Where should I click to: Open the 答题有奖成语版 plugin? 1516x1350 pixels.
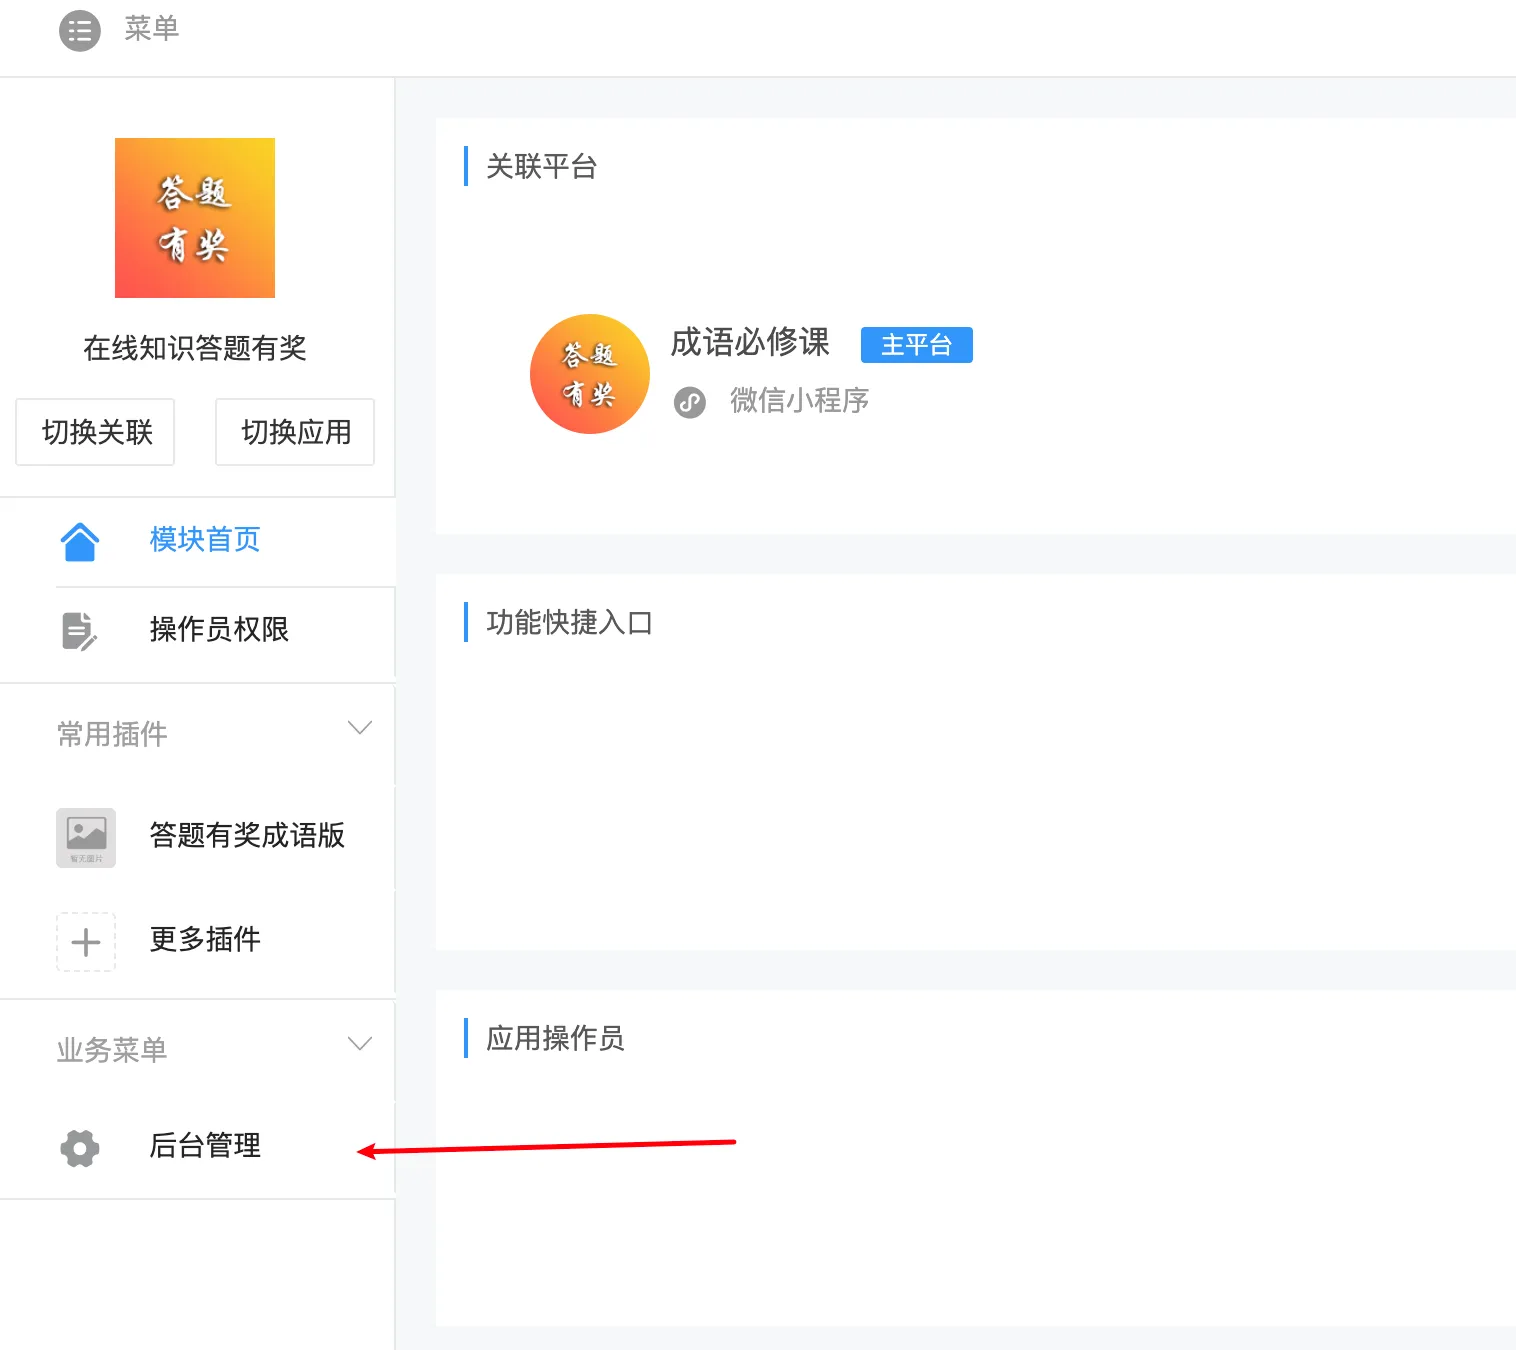pos(247,835)
